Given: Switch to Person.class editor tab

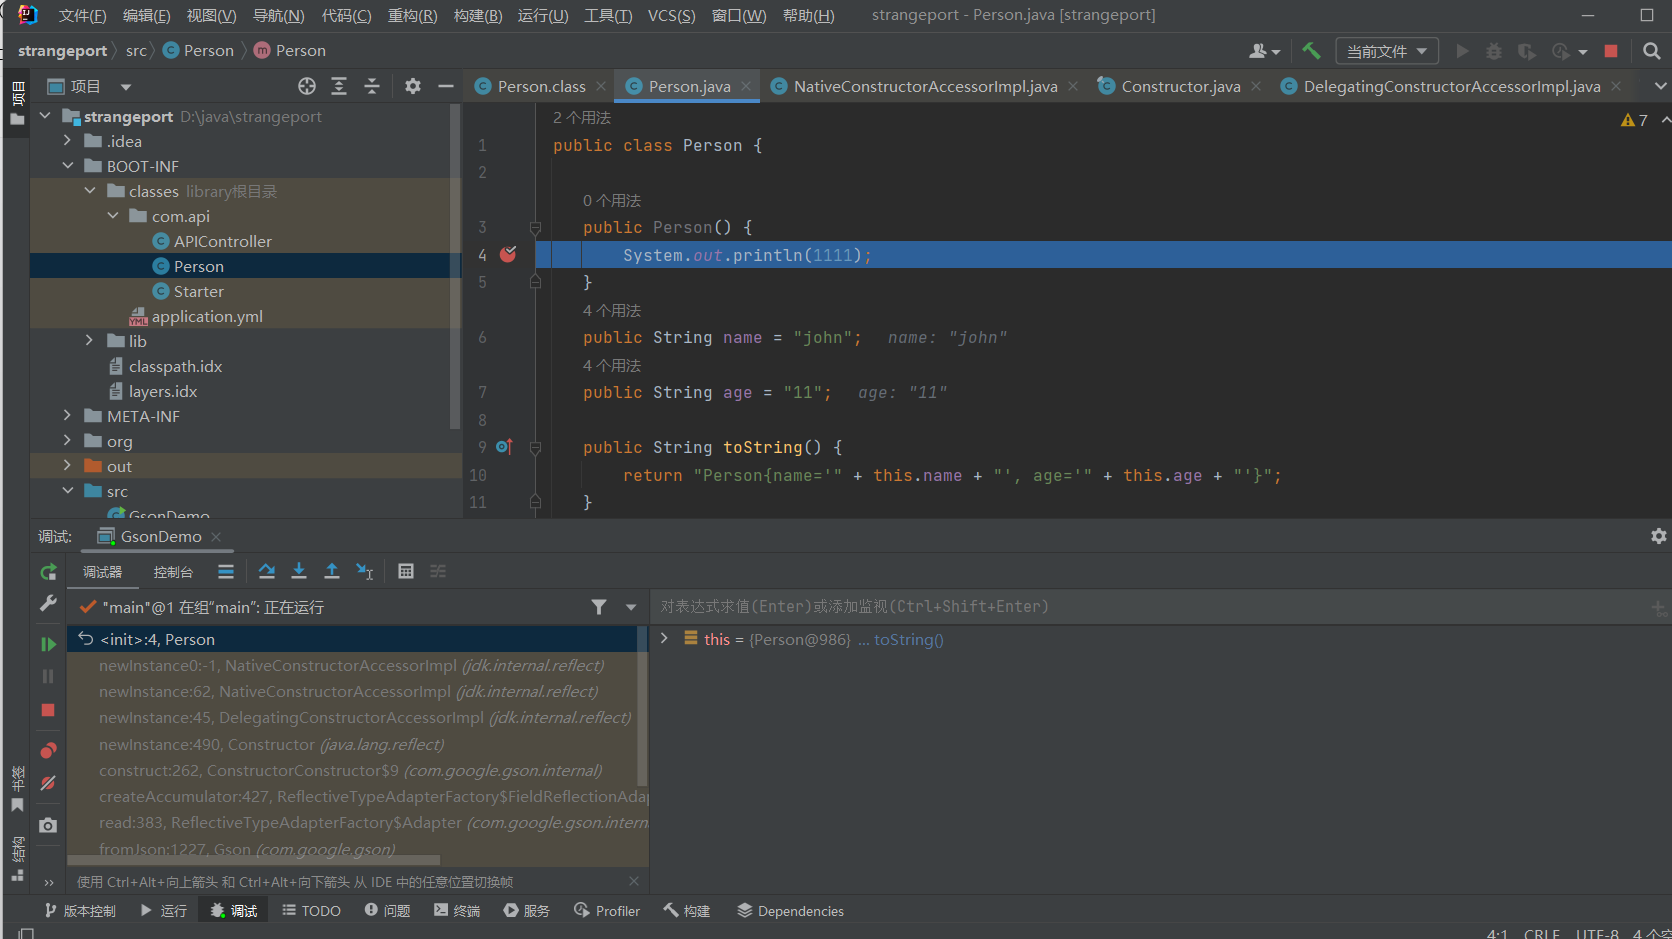Looking at the screenshot, I should point(540,86).
